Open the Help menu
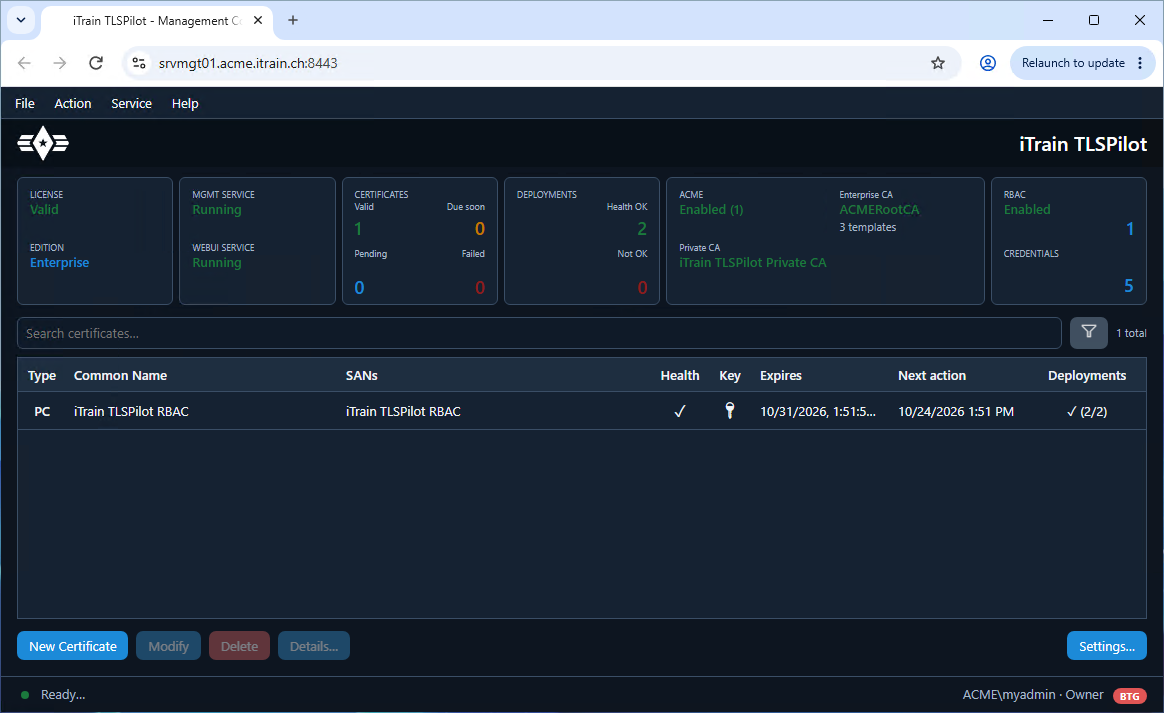Screen dimensions: 1164x713 click(x=185, y=103)
